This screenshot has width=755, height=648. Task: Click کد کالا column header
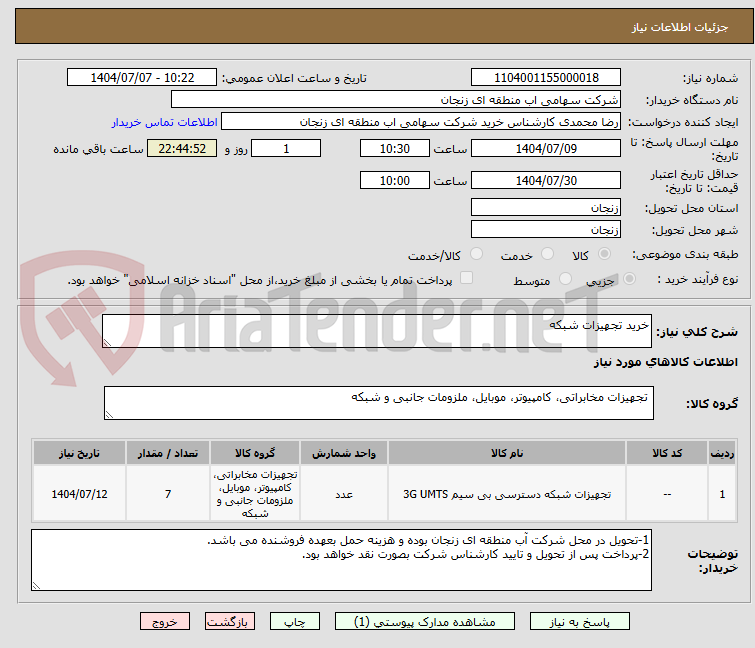pyautogui.click(x=667, y=453)
